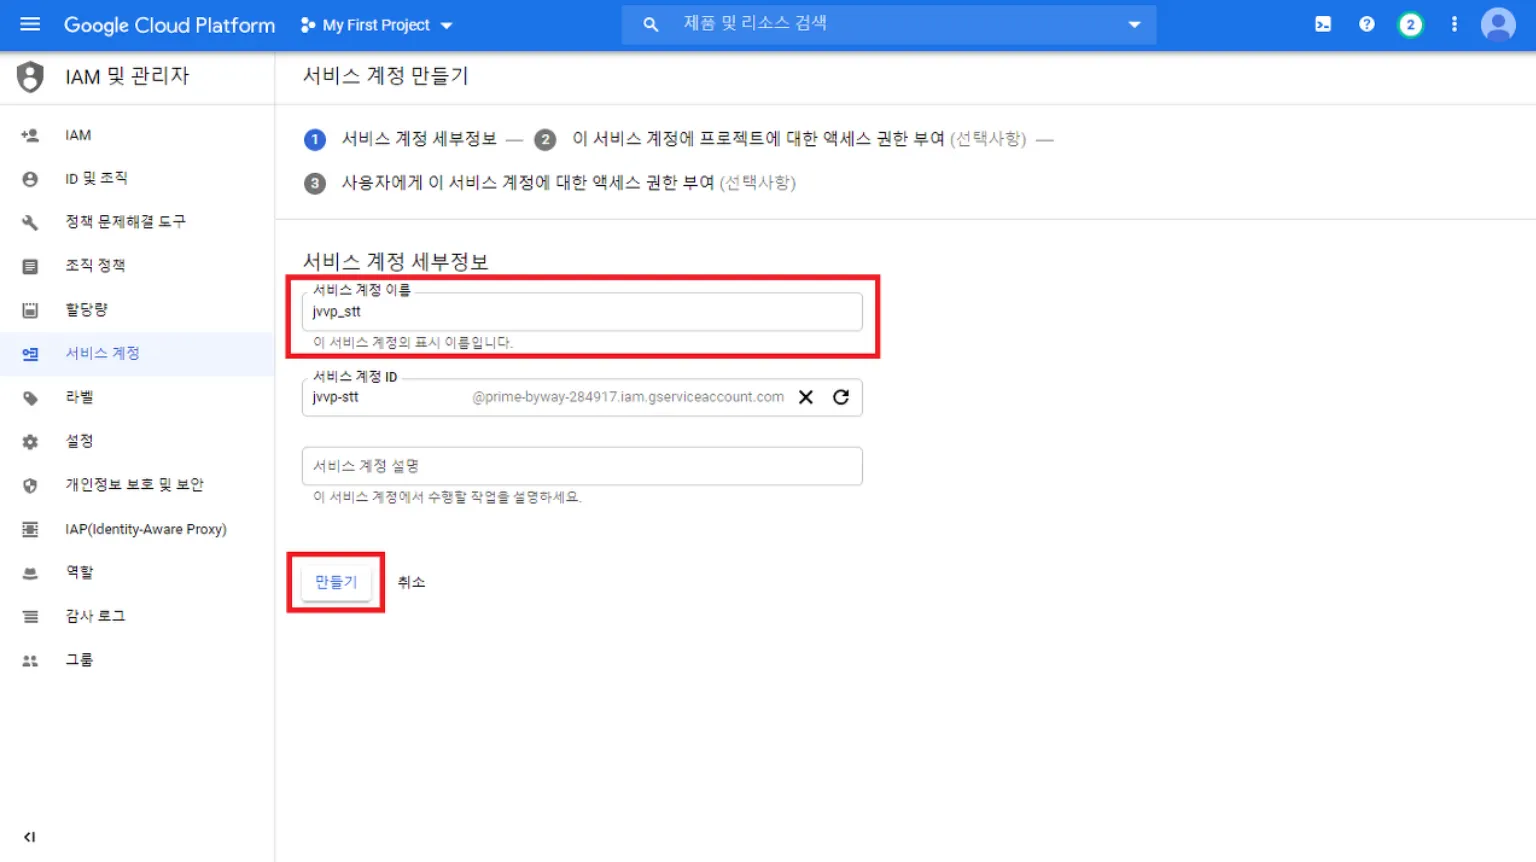Click the ID 및 조직 sidebar icon
This screenshot has width=1536, height=862.
[x=30, y=179]
